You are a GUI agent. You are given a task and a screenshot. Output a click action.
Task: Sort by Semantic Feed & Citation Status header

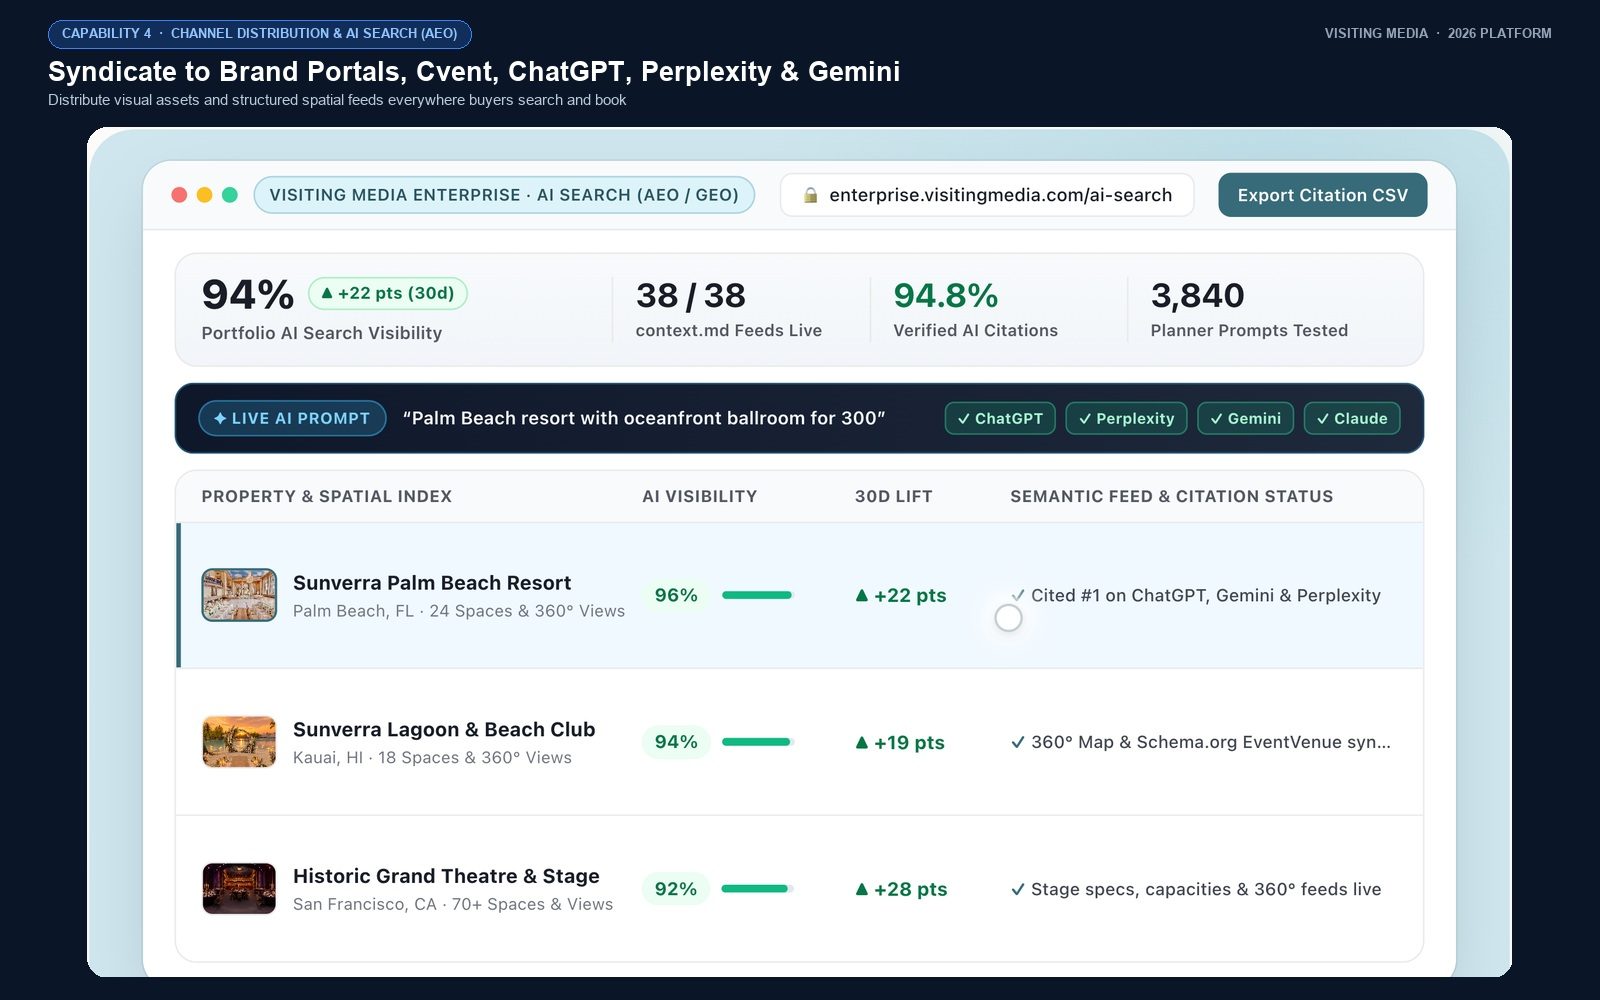coord(1172,496)
